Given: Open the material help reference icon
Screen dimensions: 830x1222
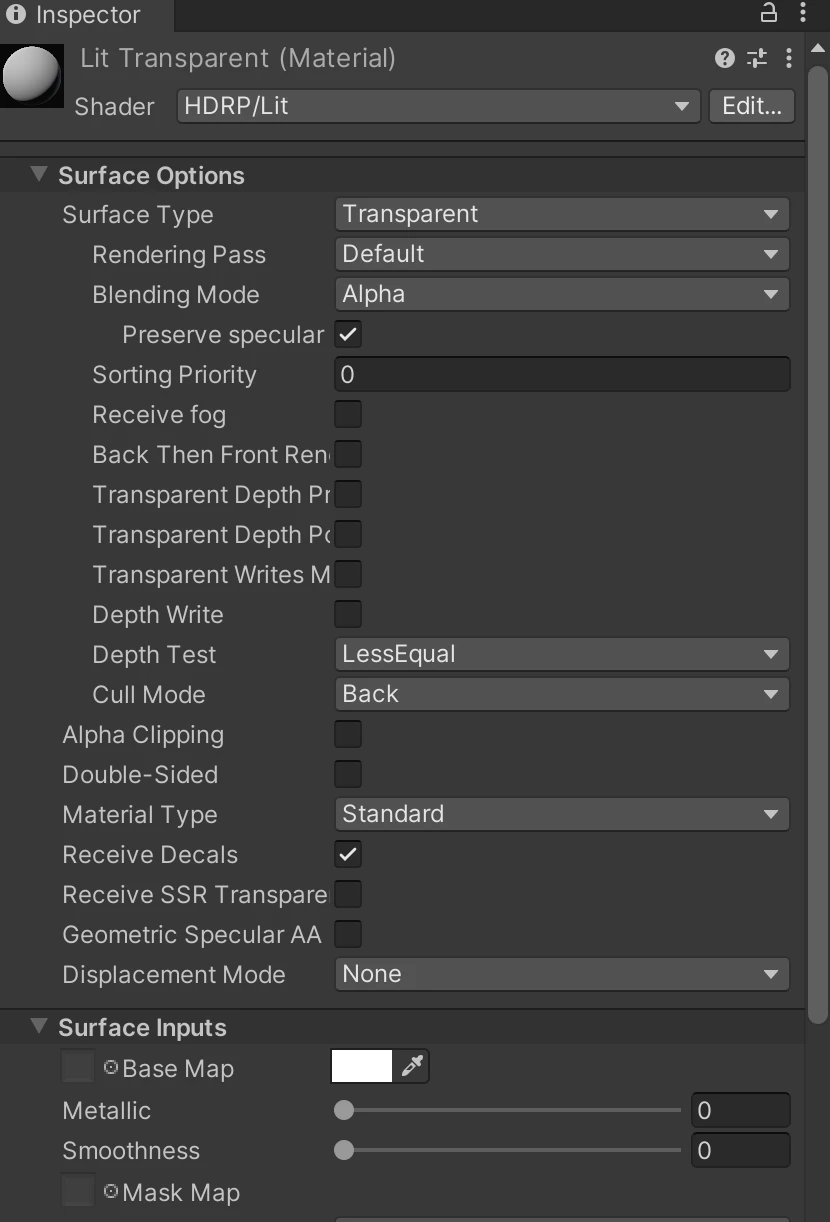Looking at the screenshot, I should click(x=725, y=58).
